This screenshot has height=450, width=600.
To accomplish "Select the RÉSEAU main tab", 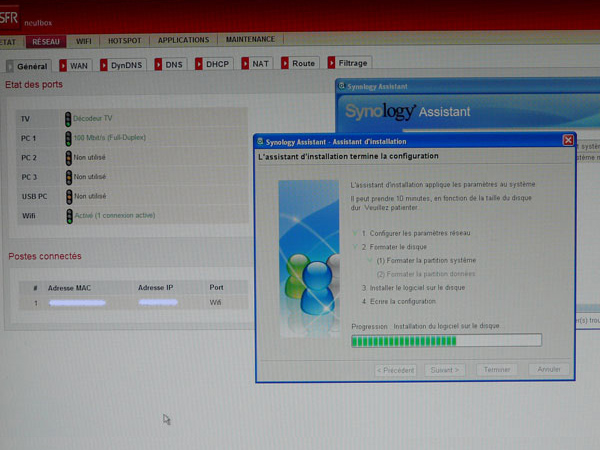I will (46, 41).
